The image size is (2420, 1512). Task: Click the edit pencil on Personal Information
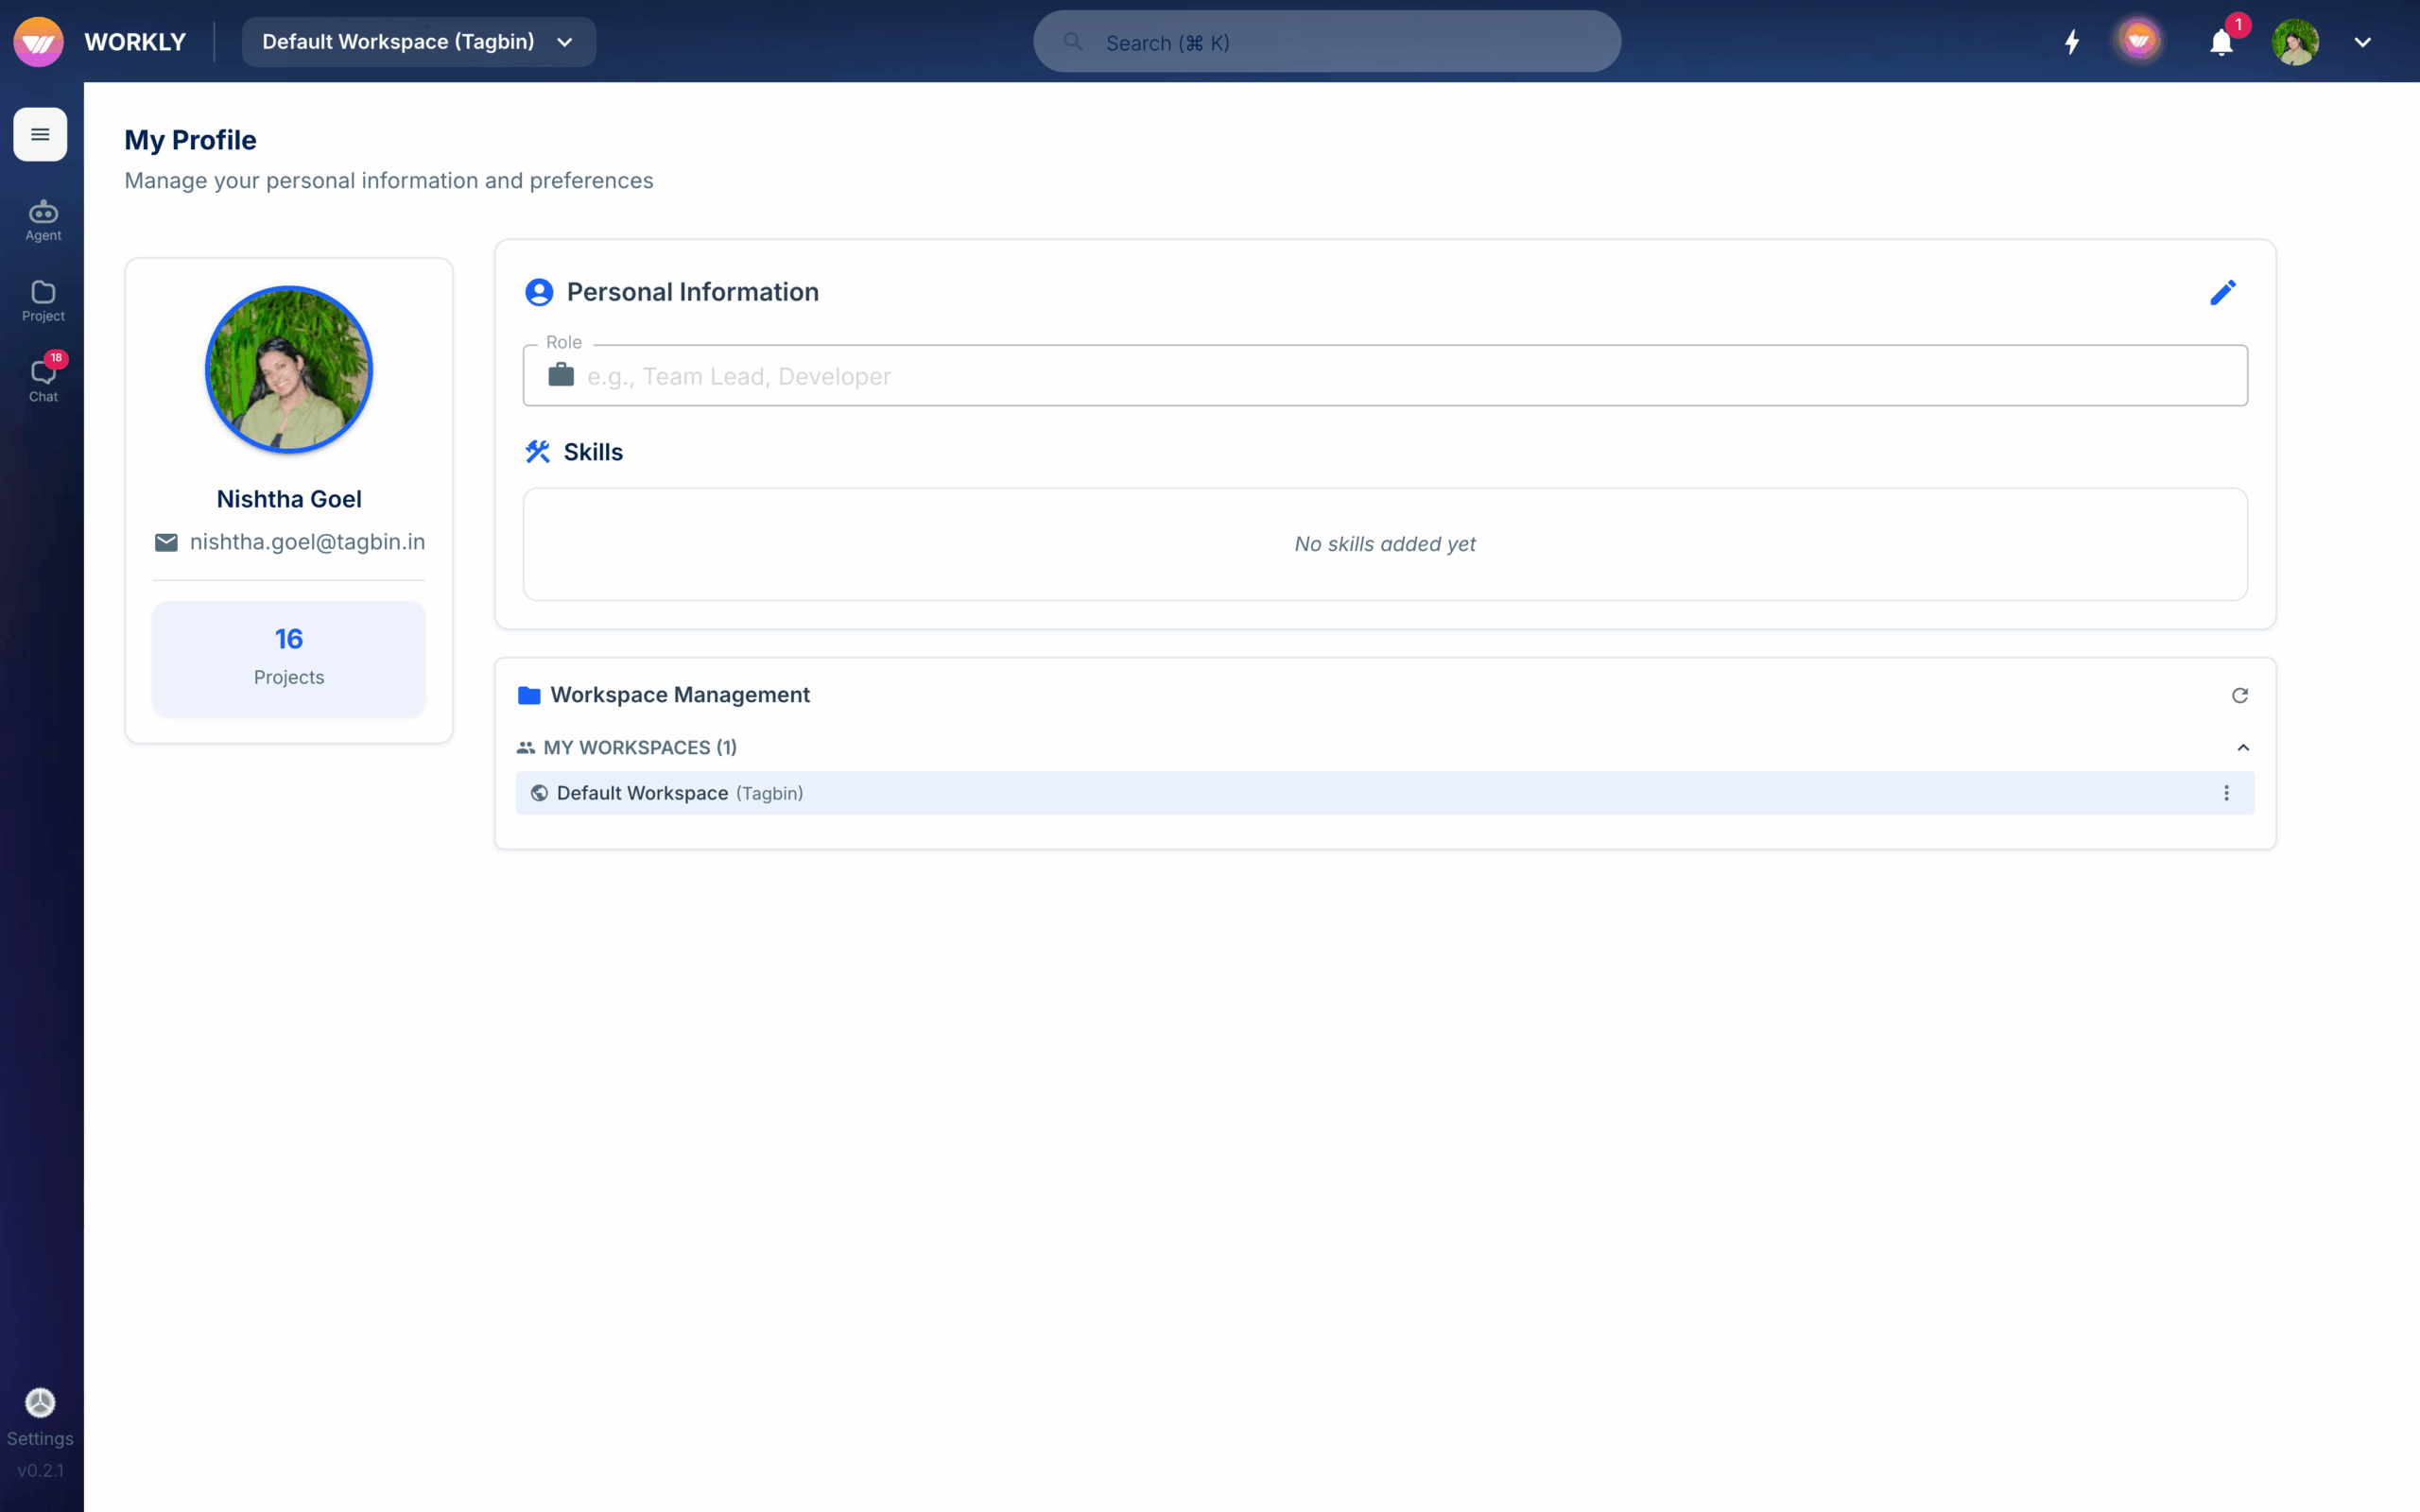(x=2223, y=292)
